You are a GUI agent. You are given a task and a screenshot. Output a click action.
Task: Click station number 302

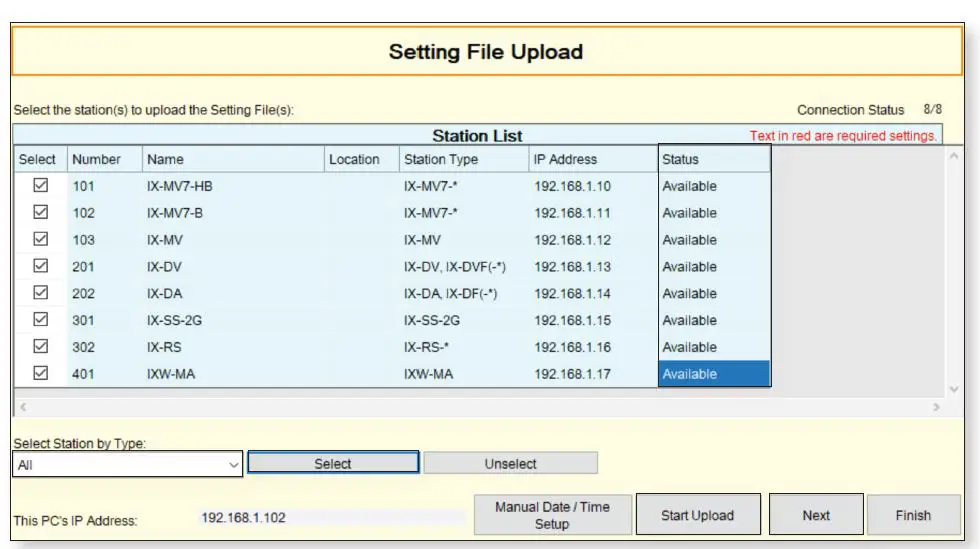[83, 348]
